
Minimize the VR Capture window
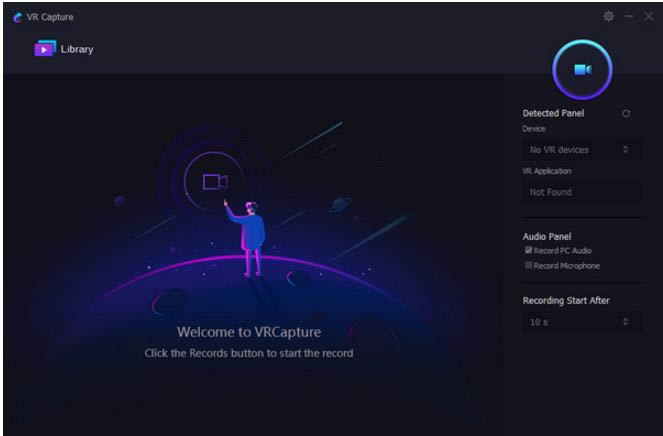[x=629, y=16]
